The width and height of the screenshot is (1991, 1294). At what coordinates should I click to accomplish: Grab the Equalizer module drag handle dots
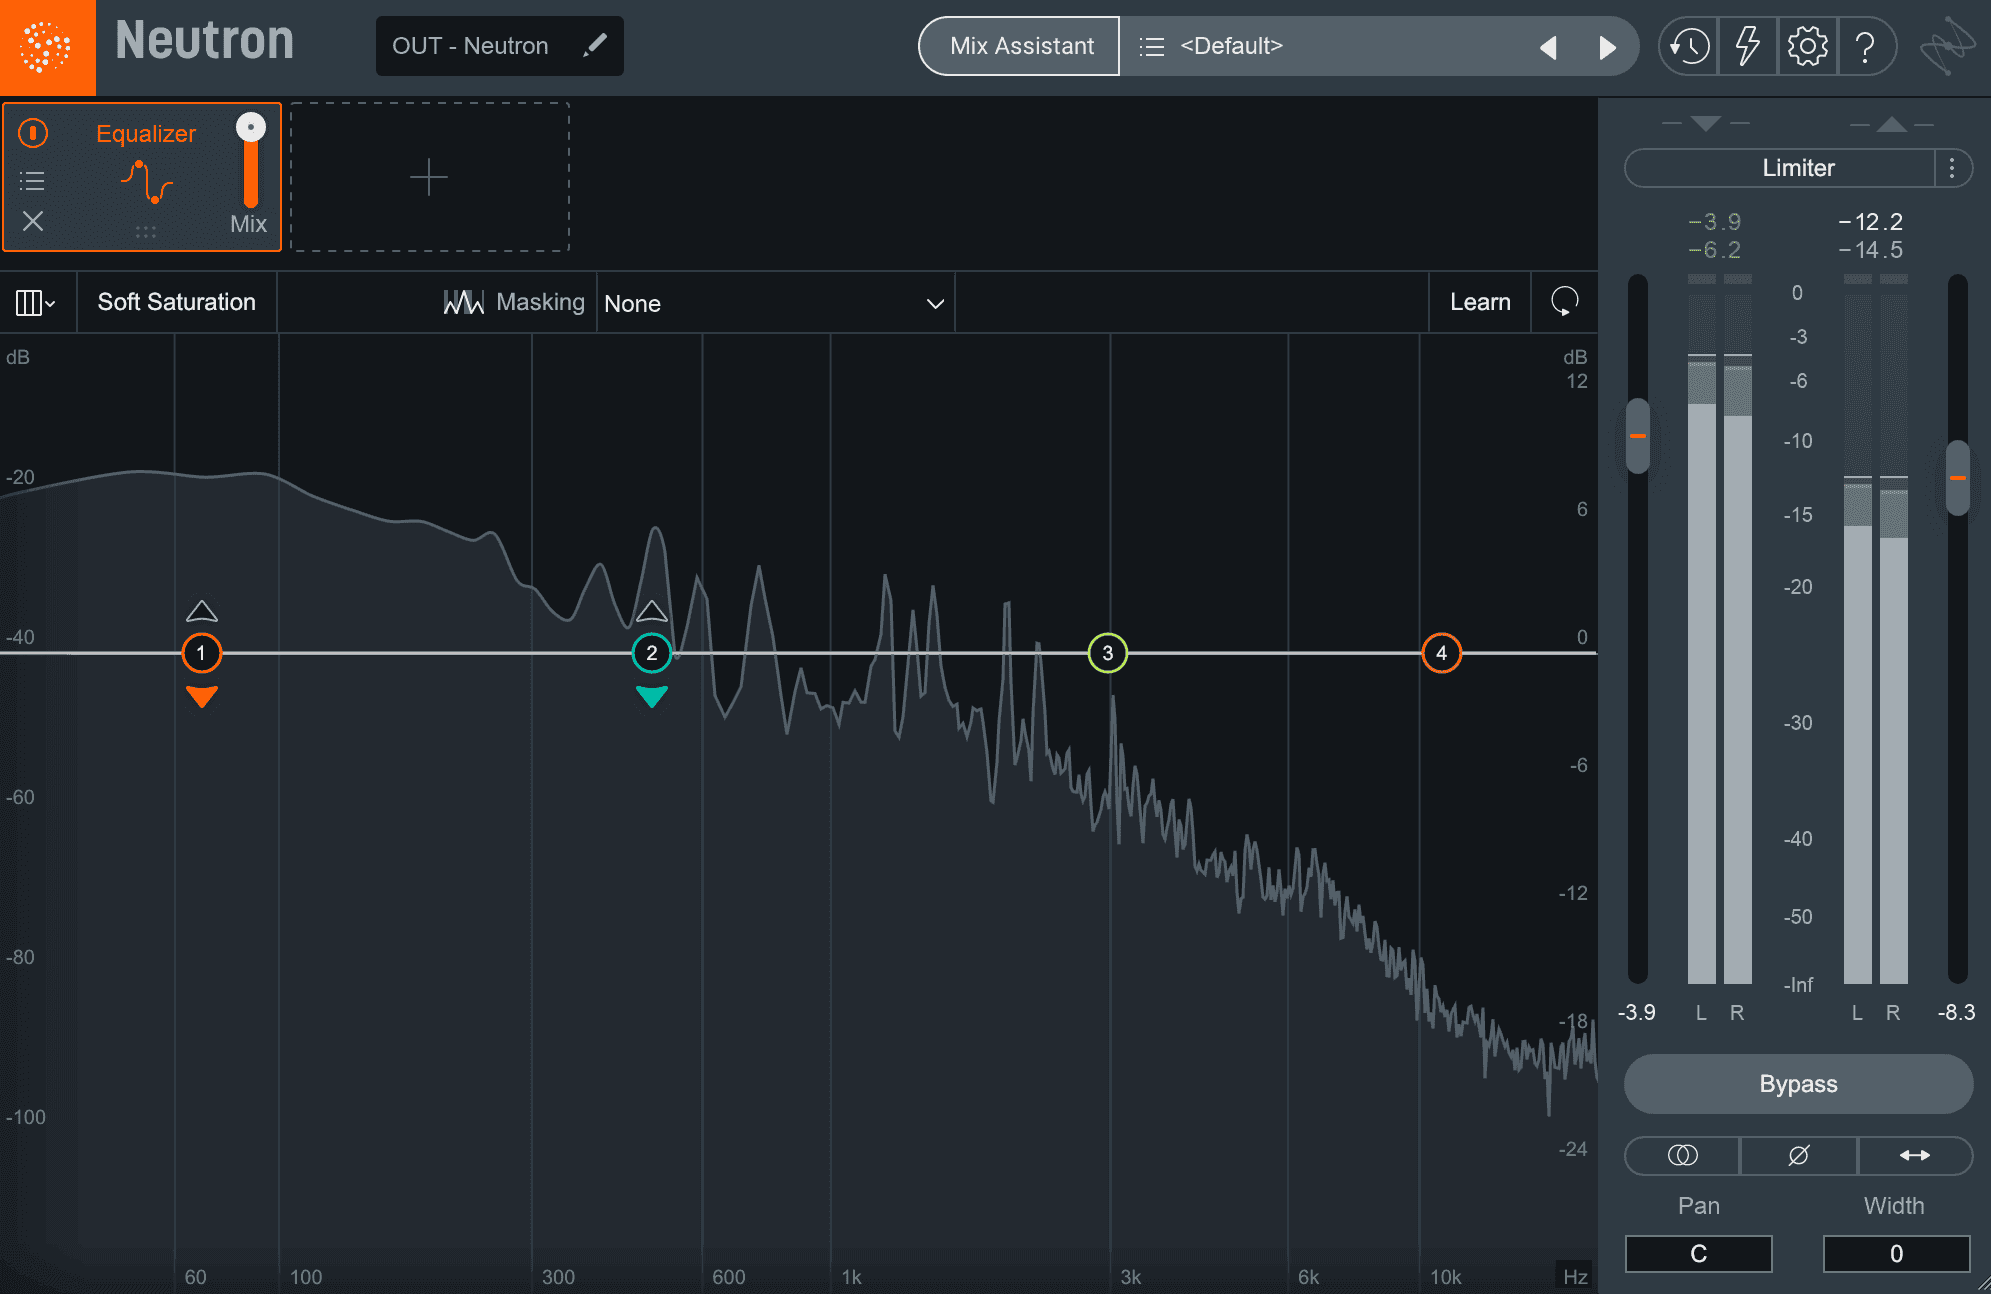pyautogui.click(x=146, y=231)
